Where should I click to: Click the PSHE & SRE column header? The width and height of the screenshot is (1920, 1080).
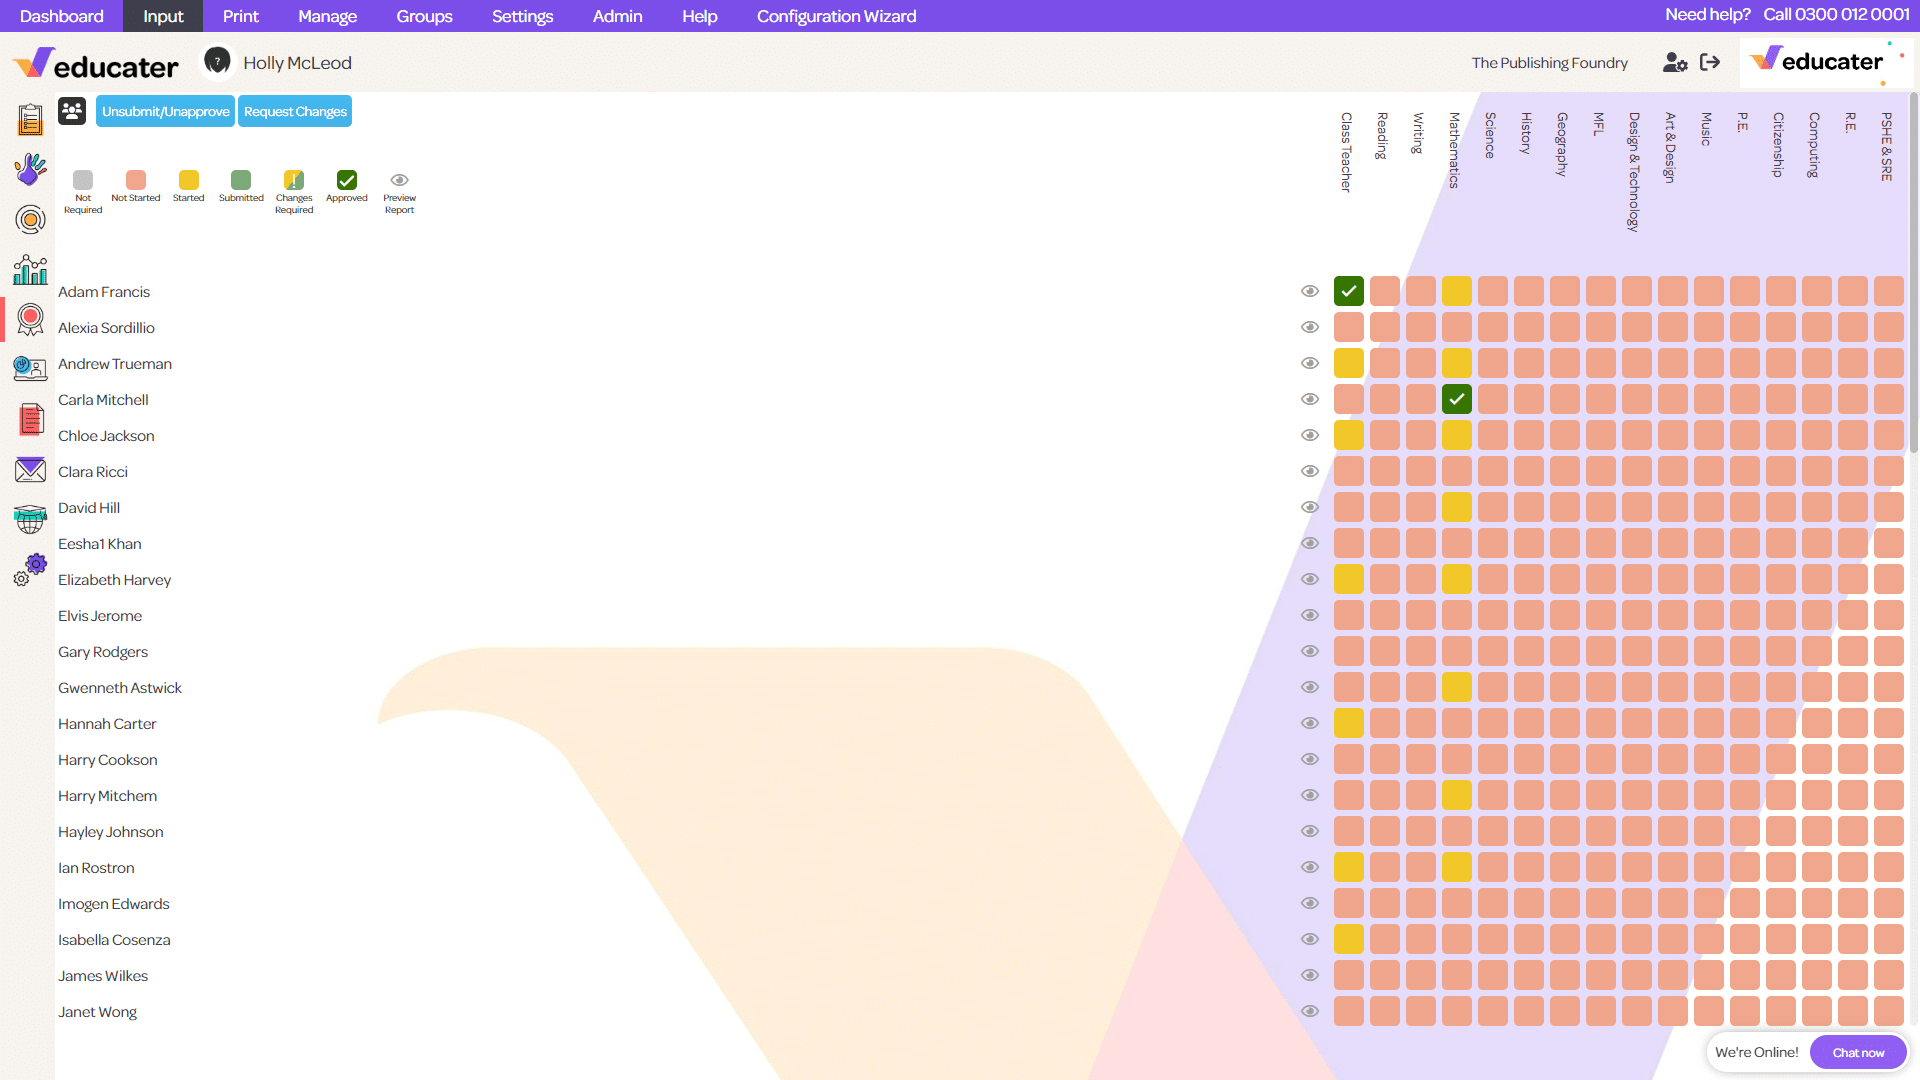1887,146
